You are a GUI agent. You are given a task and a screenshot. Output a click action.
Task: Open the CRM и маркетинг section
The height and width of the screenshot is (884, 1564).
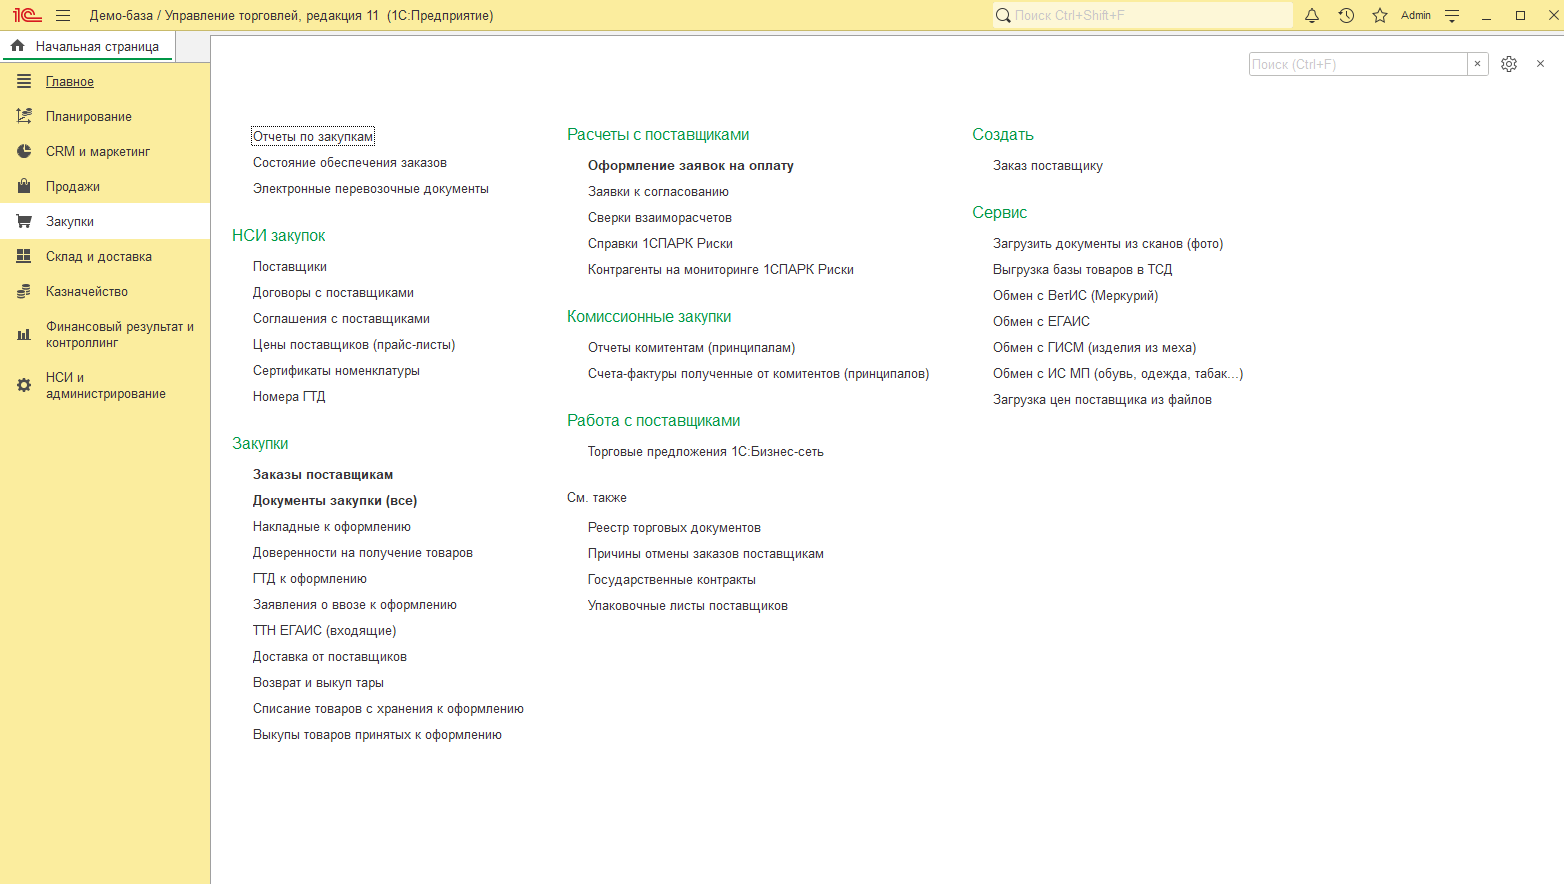pyautogui.click(x=98, y=151)
